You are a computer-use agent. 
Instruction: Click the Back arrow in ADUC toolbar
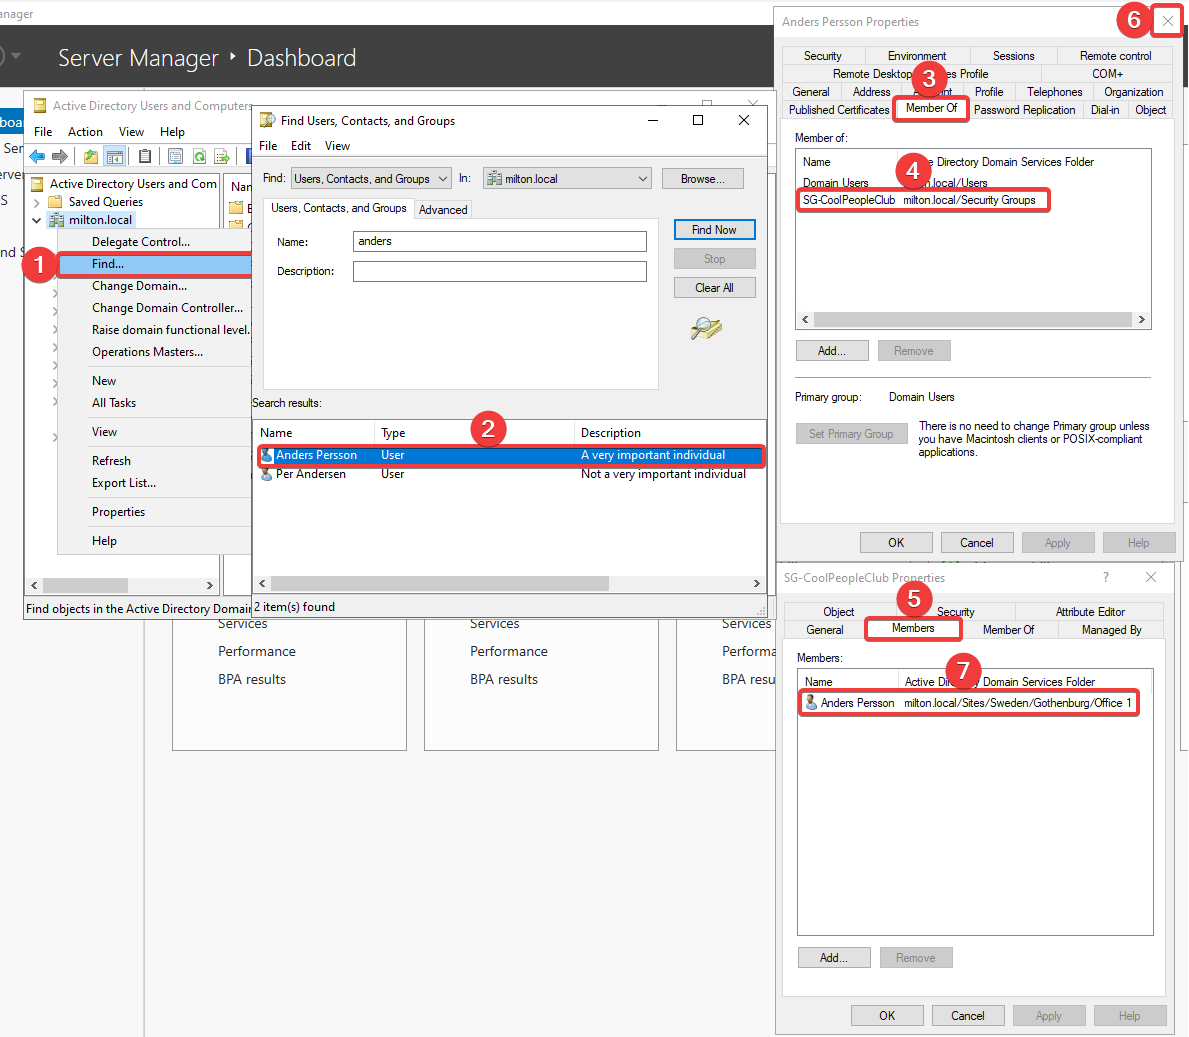37,156
